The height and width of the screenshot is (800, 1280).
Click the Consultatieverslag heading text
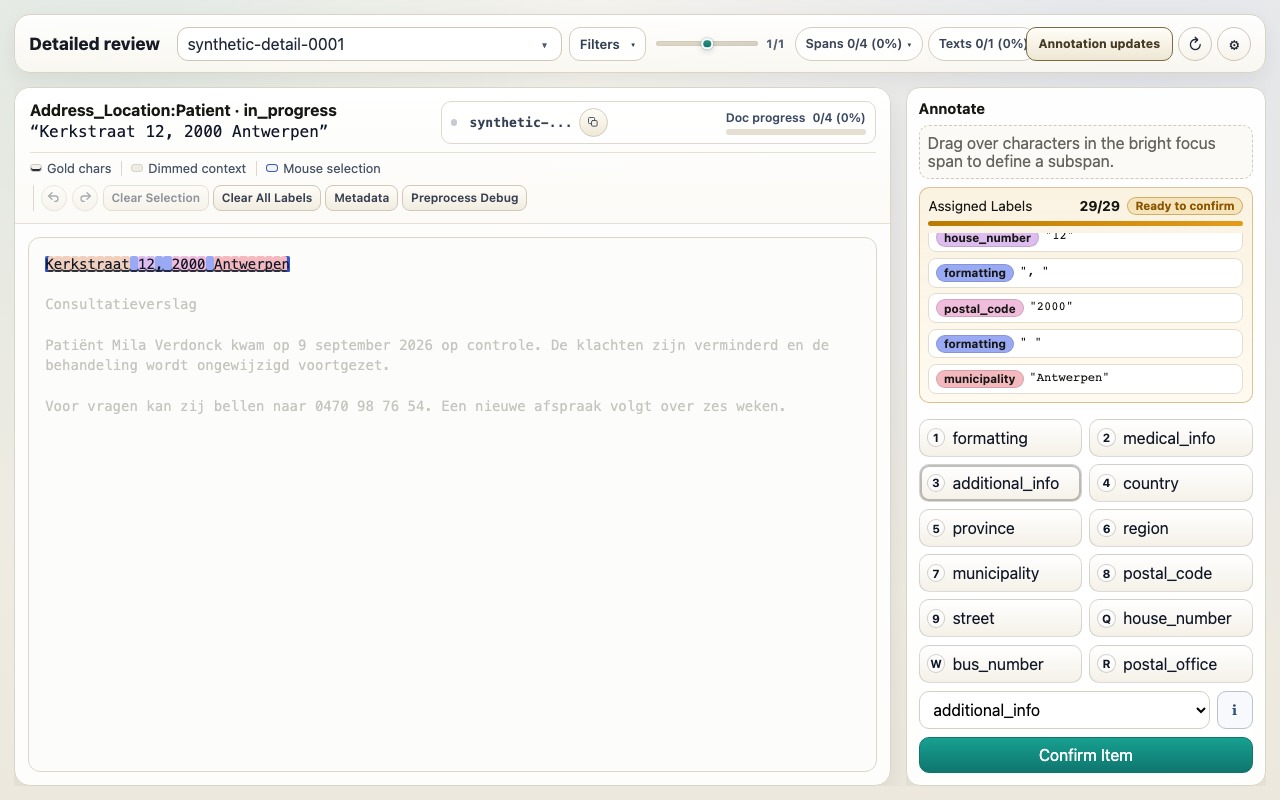pos(121,304)
